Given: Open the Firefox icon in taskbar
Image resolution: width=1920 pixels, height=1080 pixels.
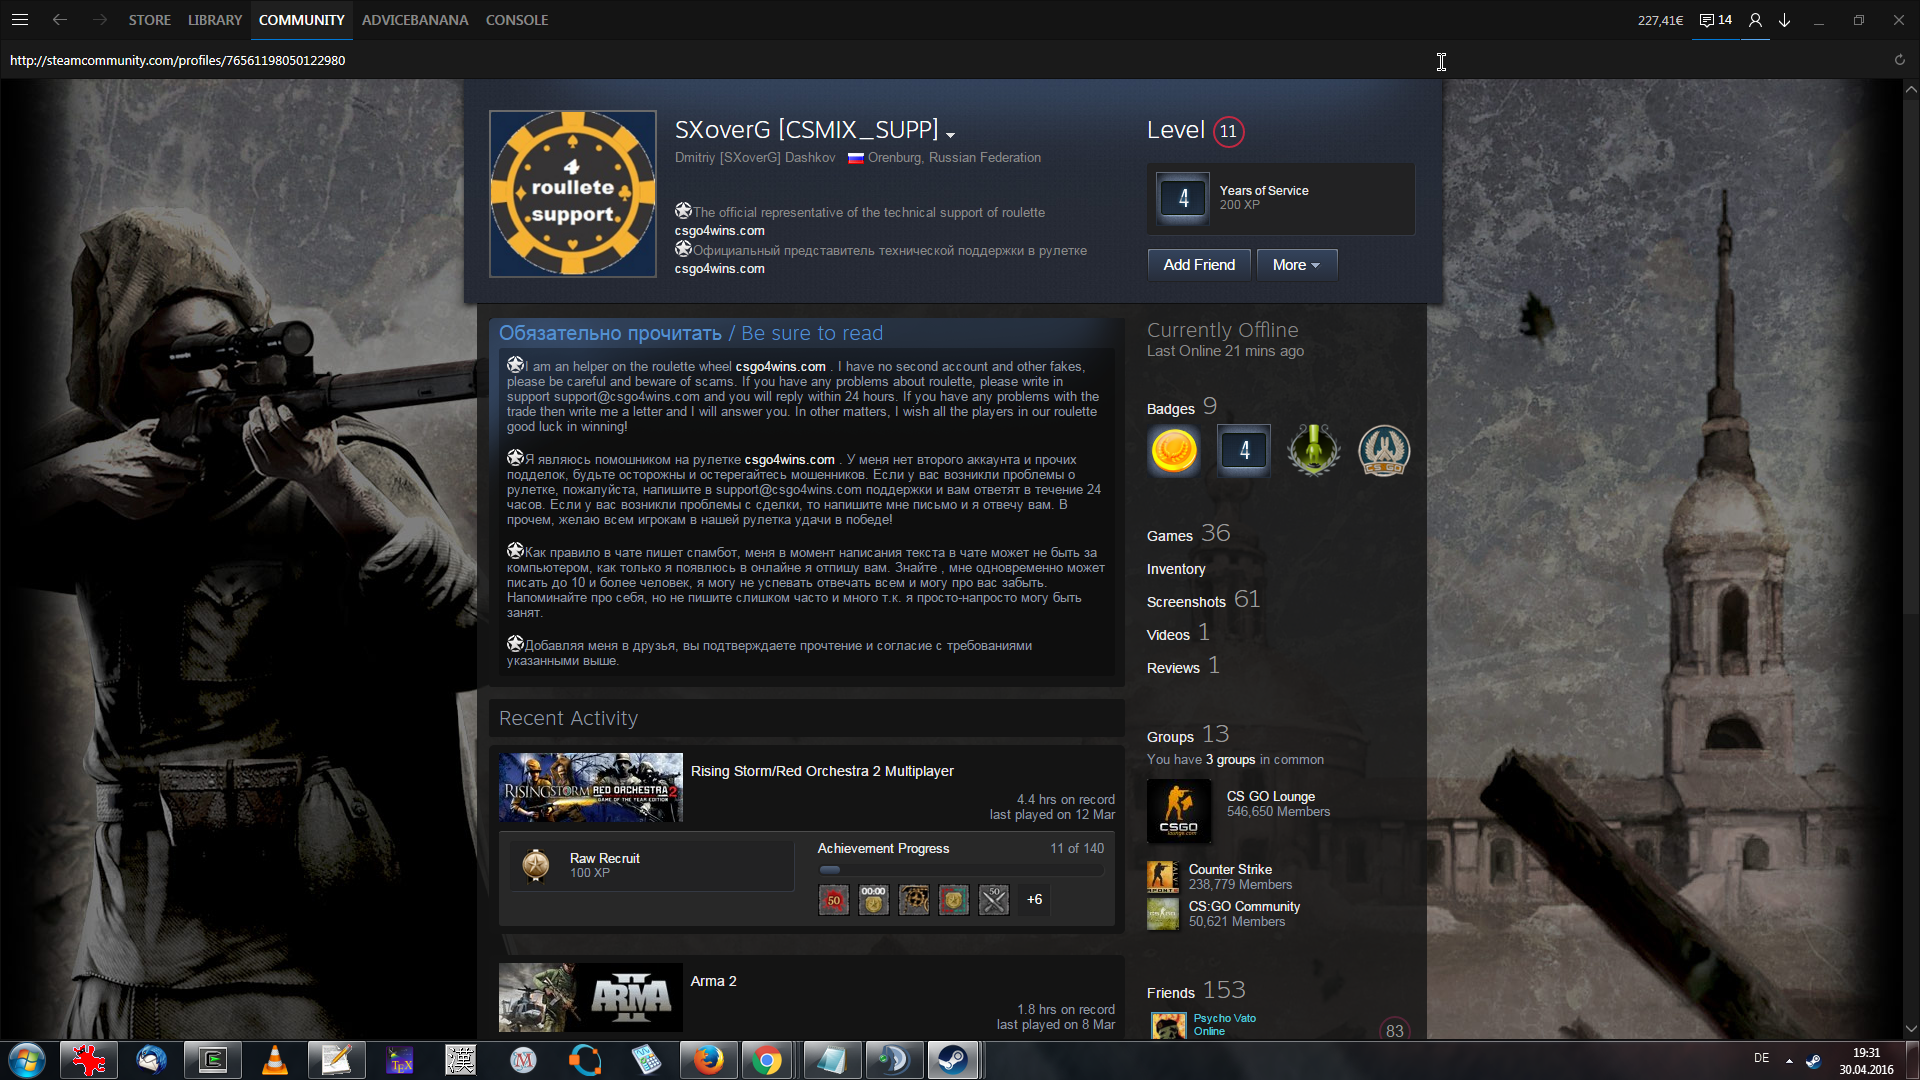Looking at the screenshot, I should pyautogui.click(x=708, y=1060).
